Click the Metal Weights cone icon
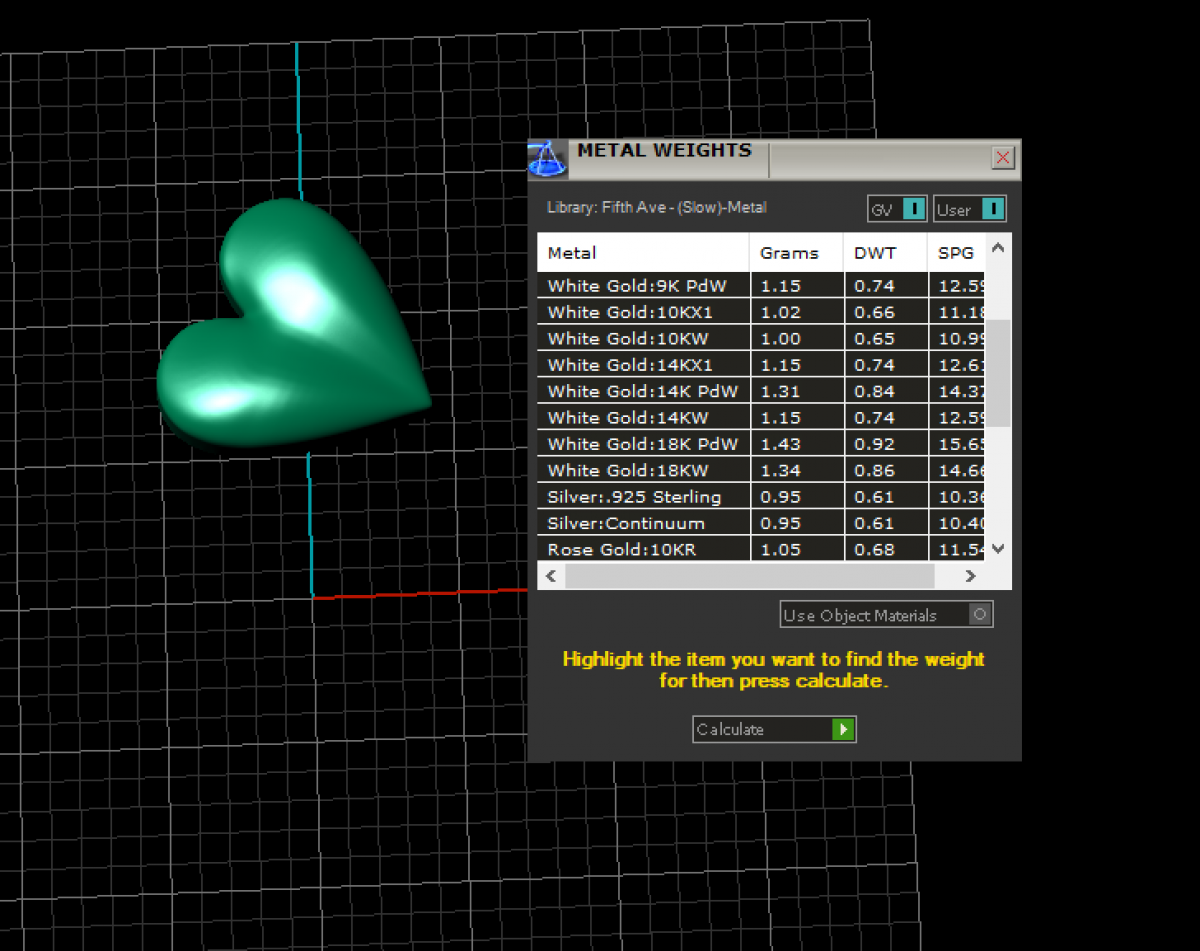Screen dimensions: 1200x951 click(x=546, y=159)
